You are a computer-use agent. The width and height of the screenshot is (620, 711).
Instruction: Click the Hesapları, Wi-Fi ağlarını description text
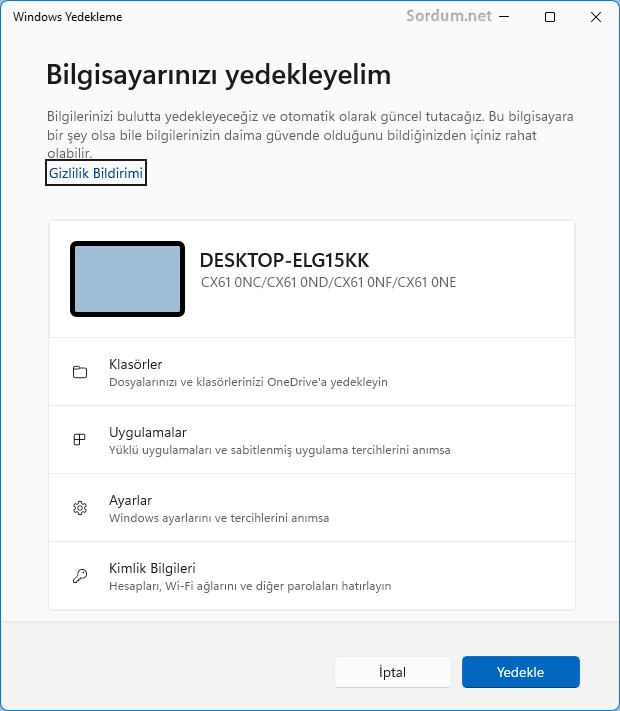[250, 586]
